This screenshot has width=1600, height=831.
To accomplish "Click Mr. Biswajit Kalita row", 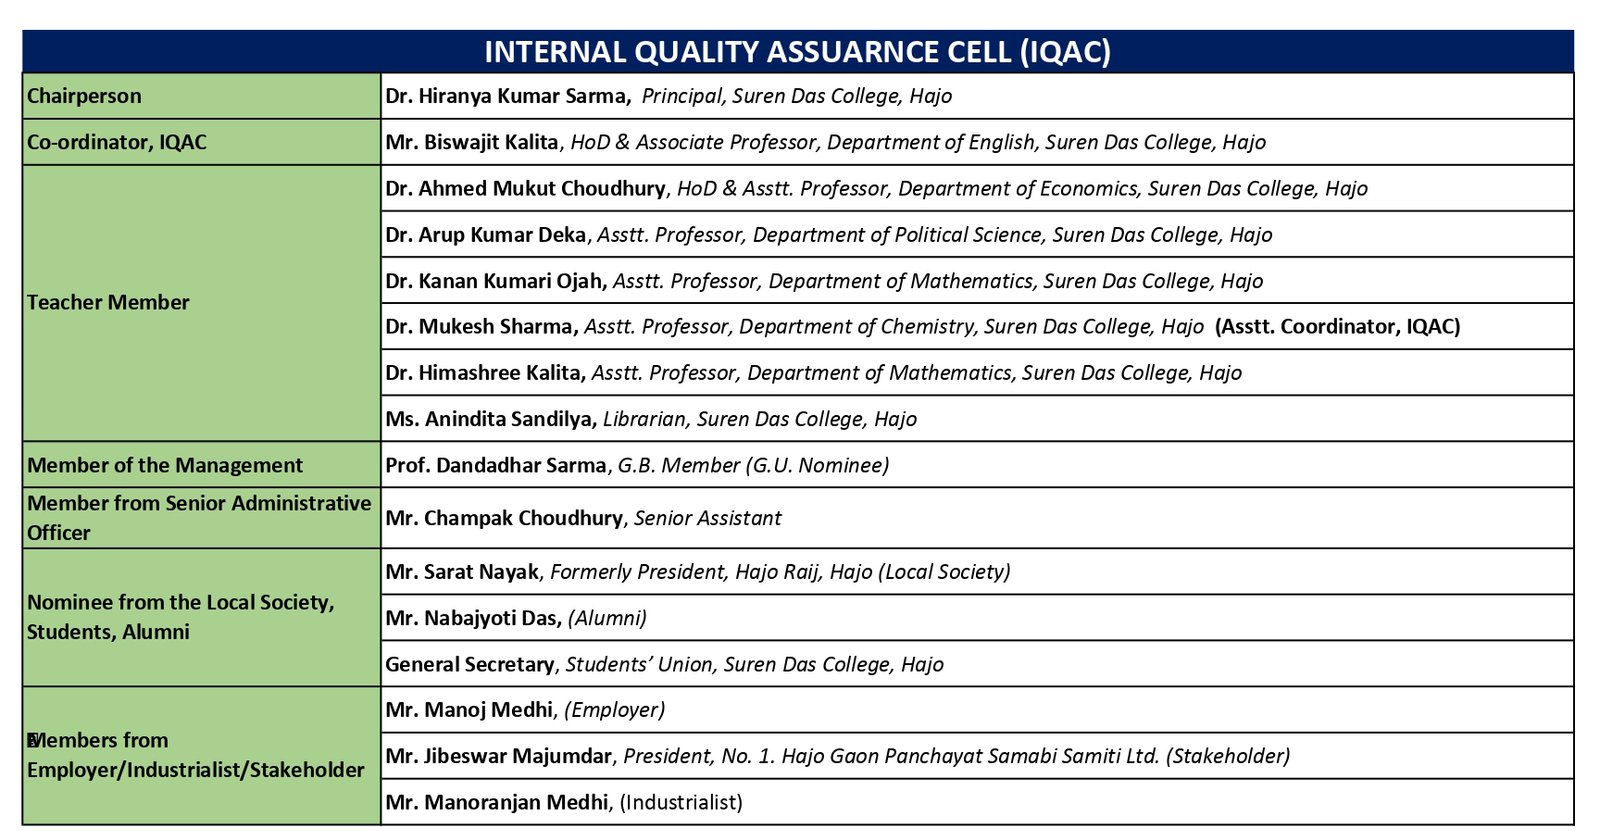I will 825,142.
